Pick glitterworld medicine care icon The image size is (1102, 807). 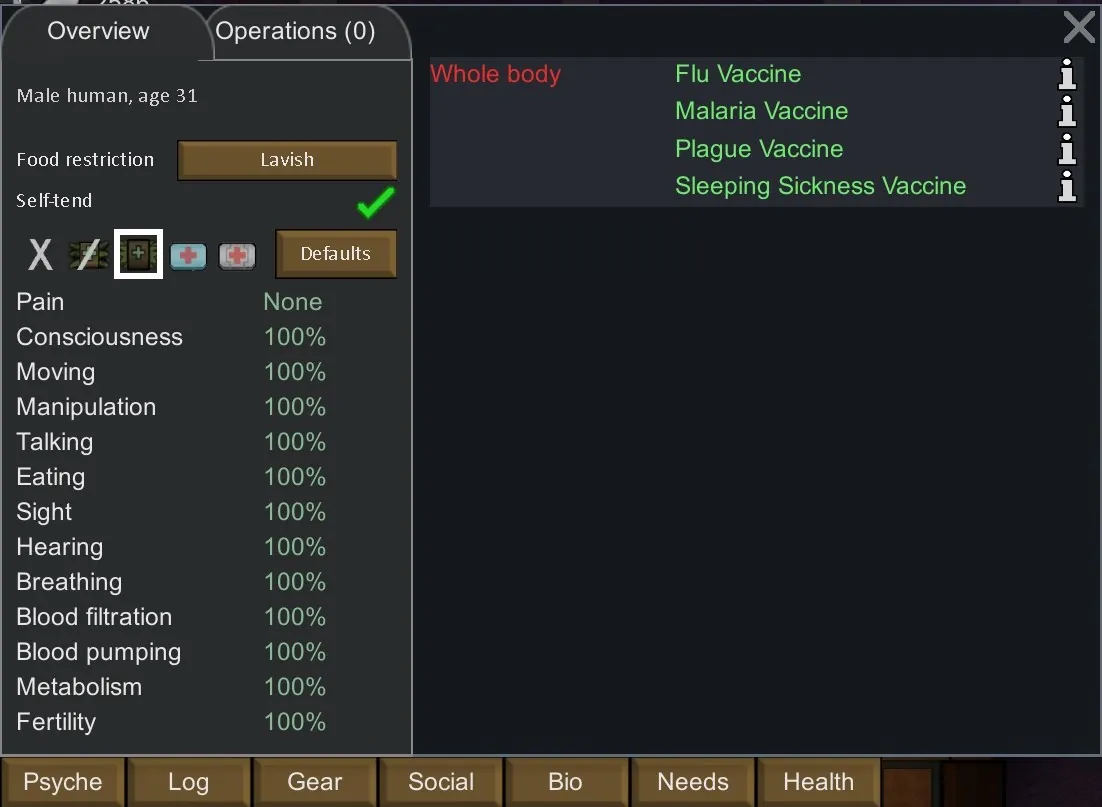[x=237, y=256]
